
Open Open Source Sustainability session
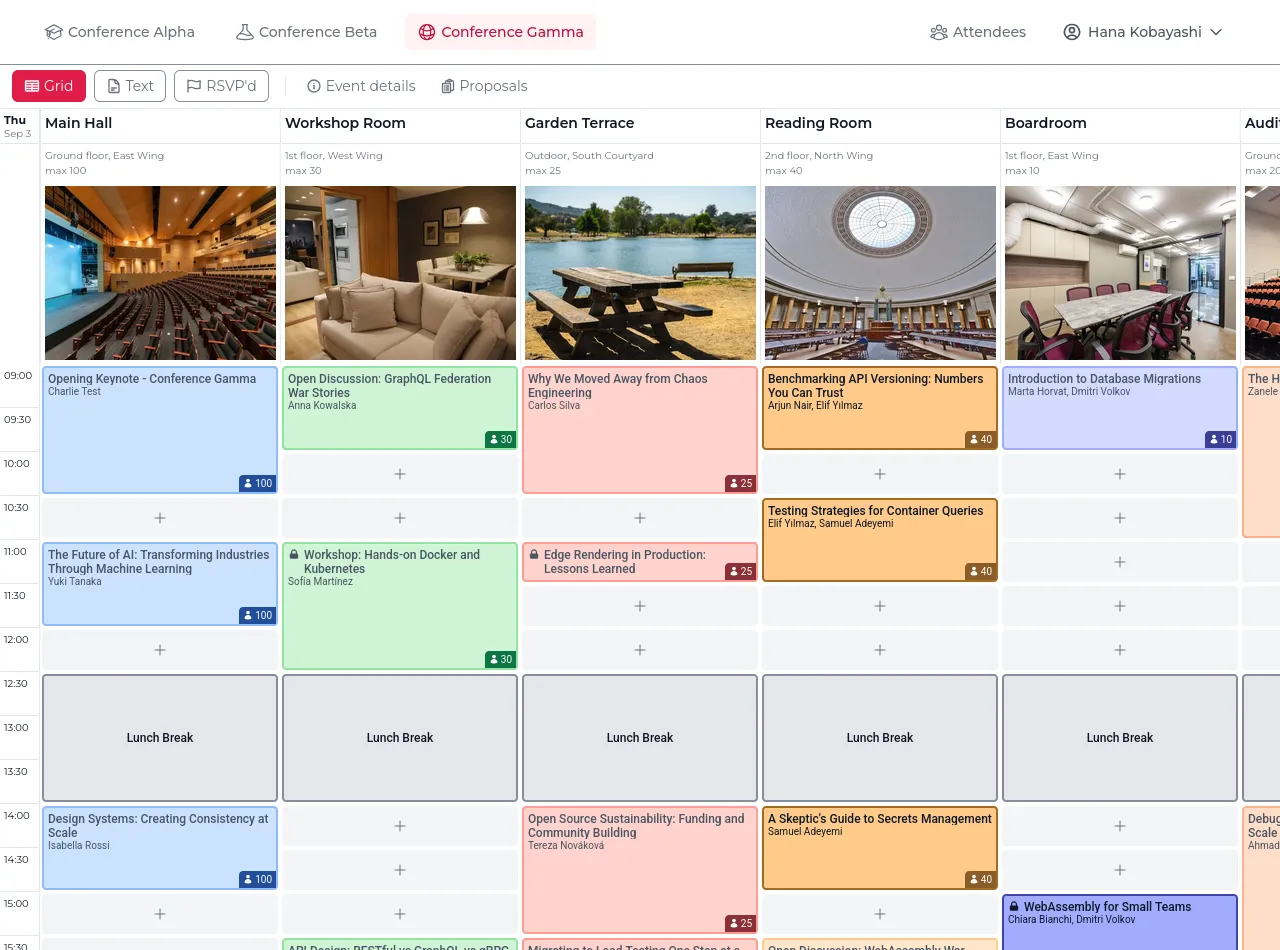click(640, 870)
